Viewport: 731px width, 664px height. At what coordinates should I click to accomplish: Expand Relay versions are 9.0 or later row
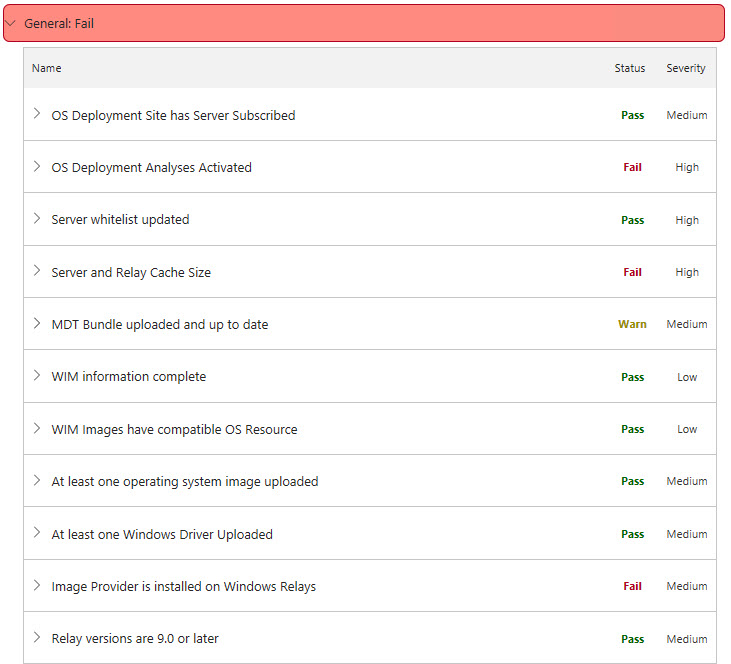[x=37, y=638]
